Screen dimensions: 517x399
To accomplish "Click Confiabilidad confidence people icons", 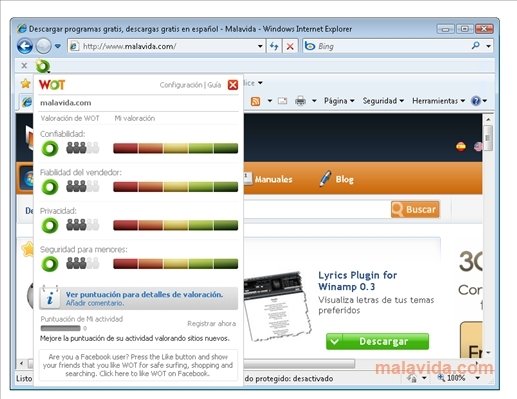I will pos(83,148).
